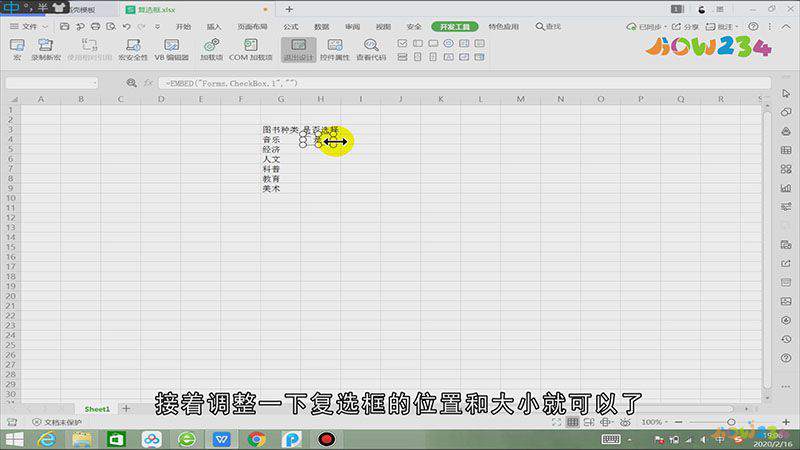Insert a label control
The image size is (800, 450).
(x=448, y=57)
